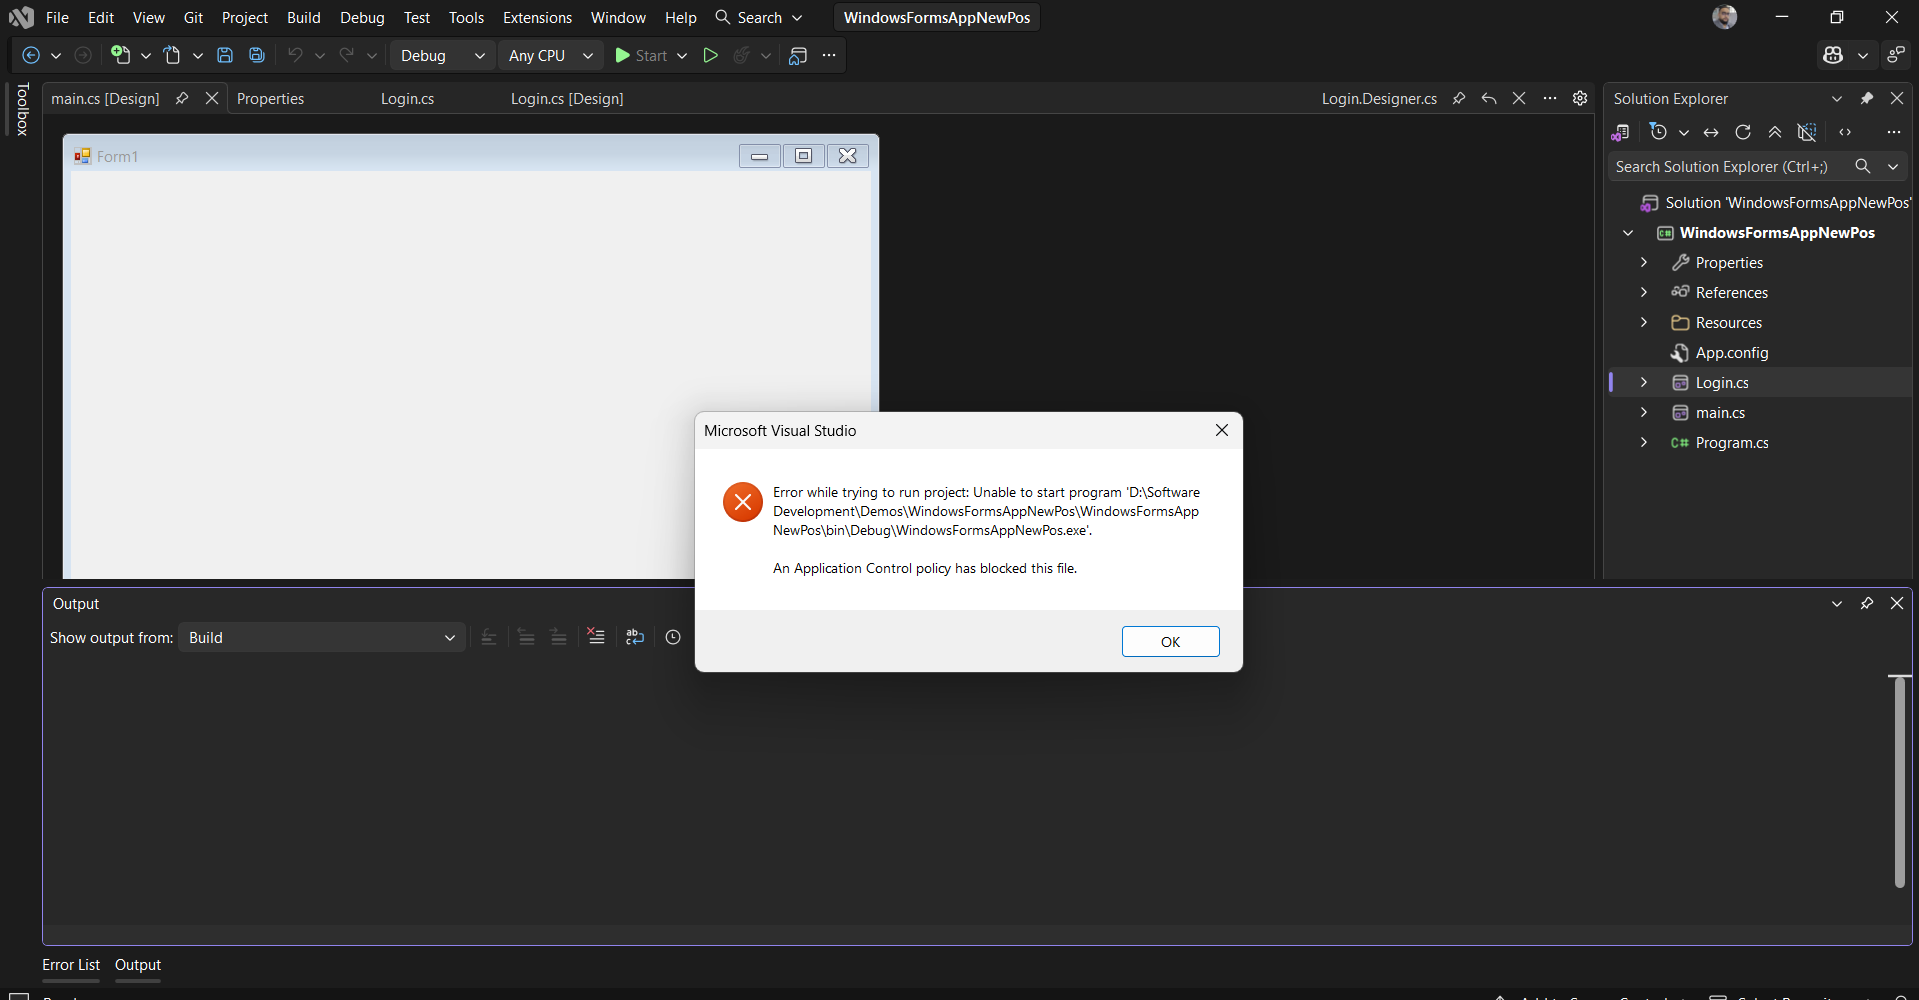
Task: Click the Output window vertical scrollbar
Action: pos(1899,782)
